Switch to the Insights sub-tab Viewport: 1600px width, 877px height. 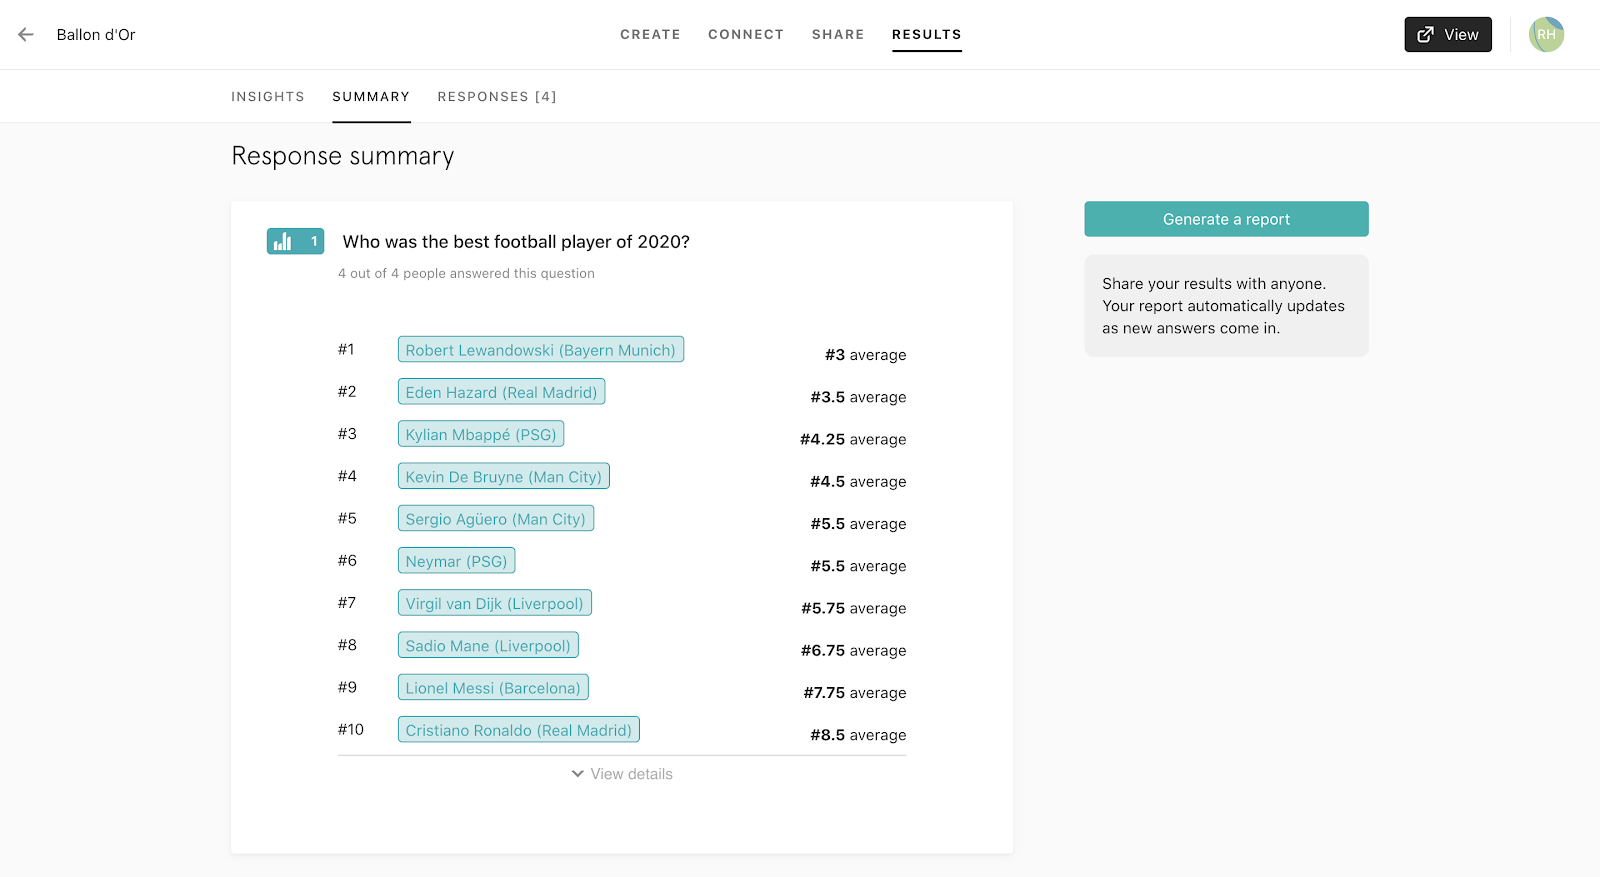tap(268, 97)
